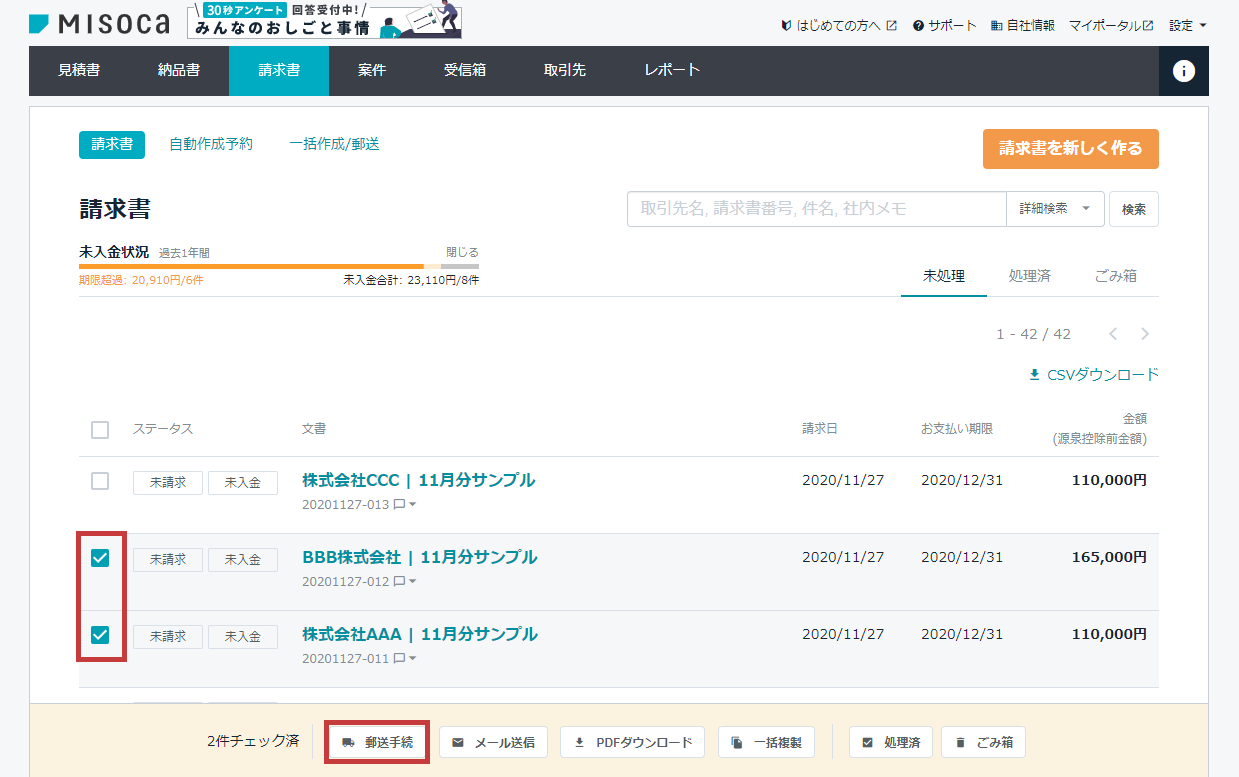Uncheck the BBB株式会社 invoice checkbox

point(100,558)
